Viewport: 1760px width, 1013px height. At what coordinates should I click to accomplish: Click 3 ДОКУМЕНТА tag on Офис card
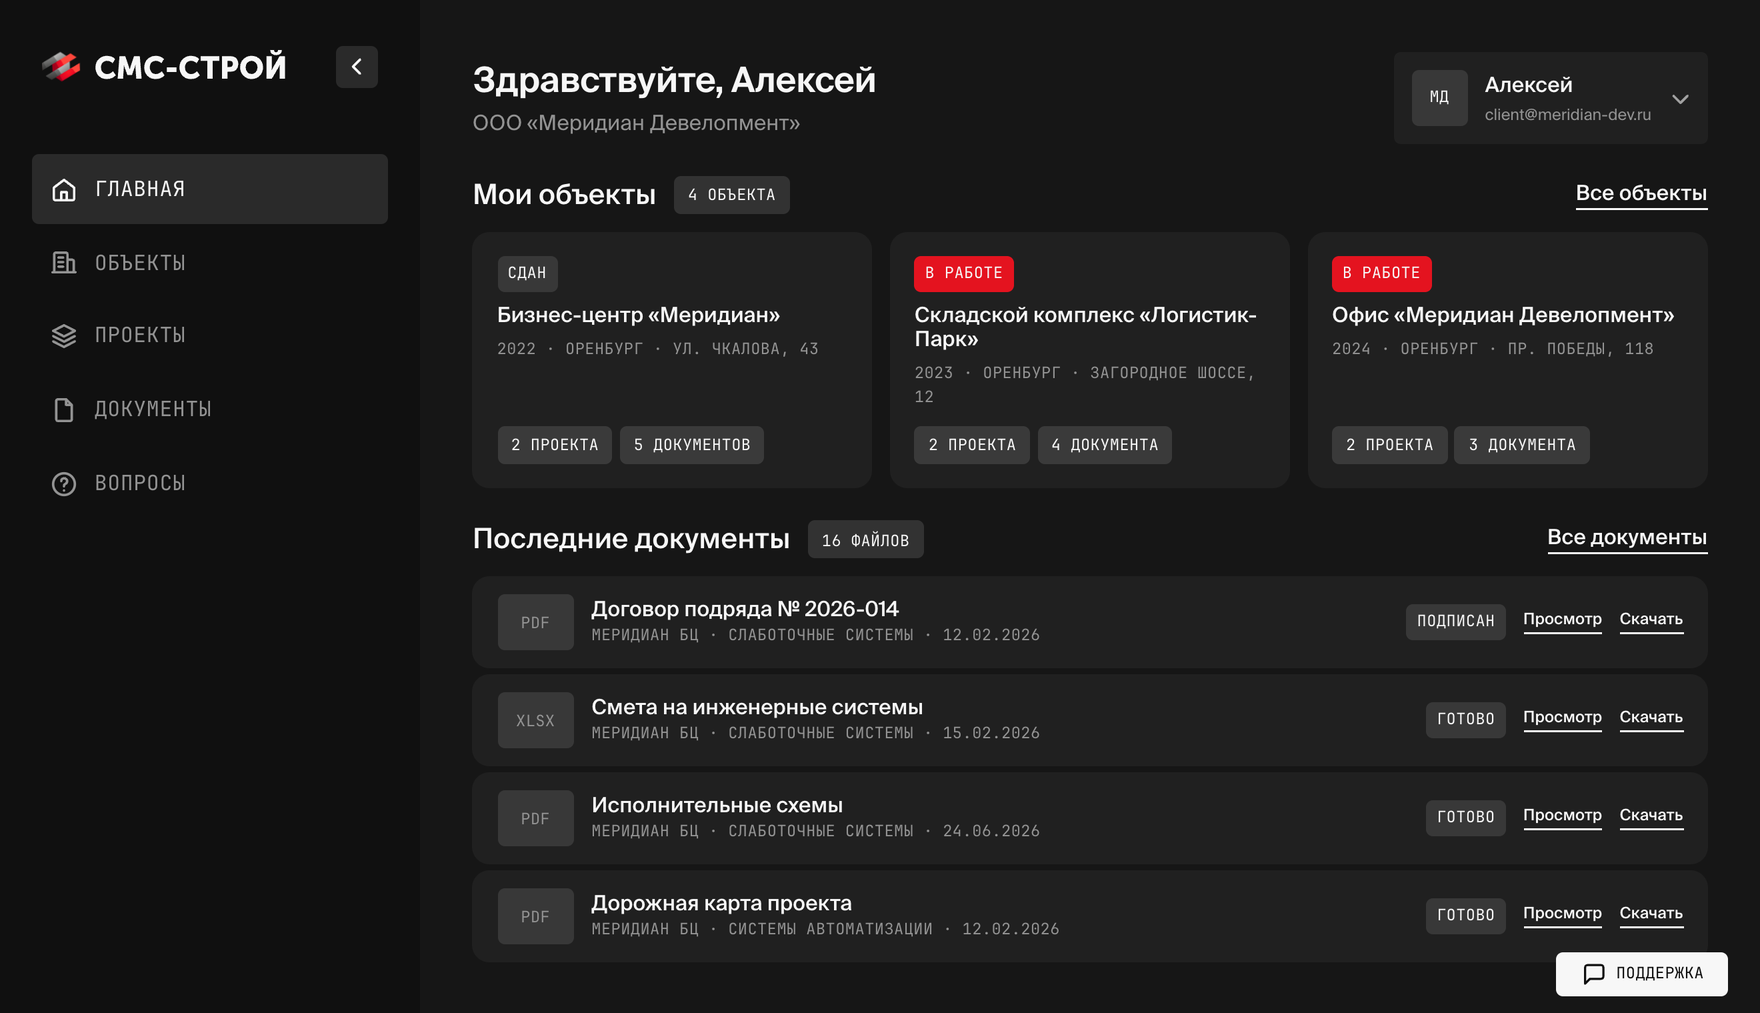tap(1522, 445)
